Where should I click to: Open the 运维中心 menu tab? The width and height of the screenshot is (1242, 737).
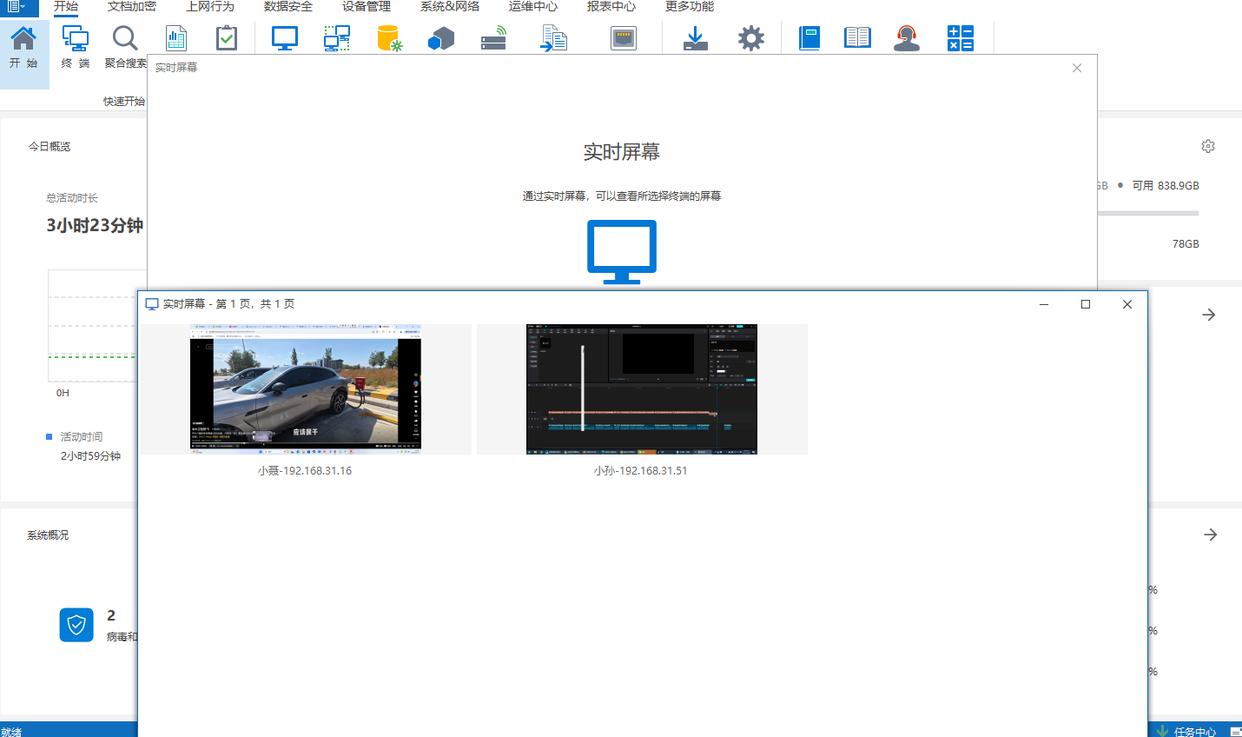click(533, 7)
